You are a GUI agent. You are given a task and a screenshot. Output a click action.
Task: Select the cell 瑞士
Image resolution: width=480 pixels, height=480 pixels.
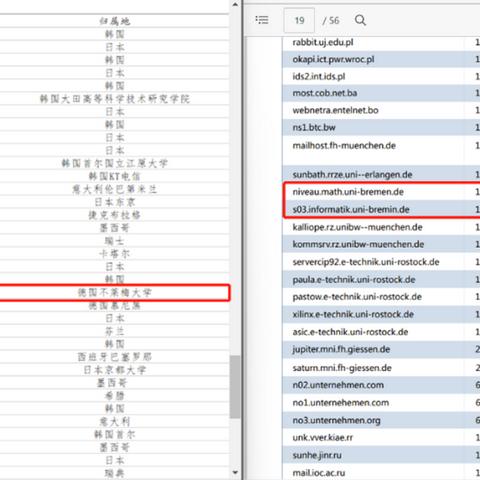(114, 241)
